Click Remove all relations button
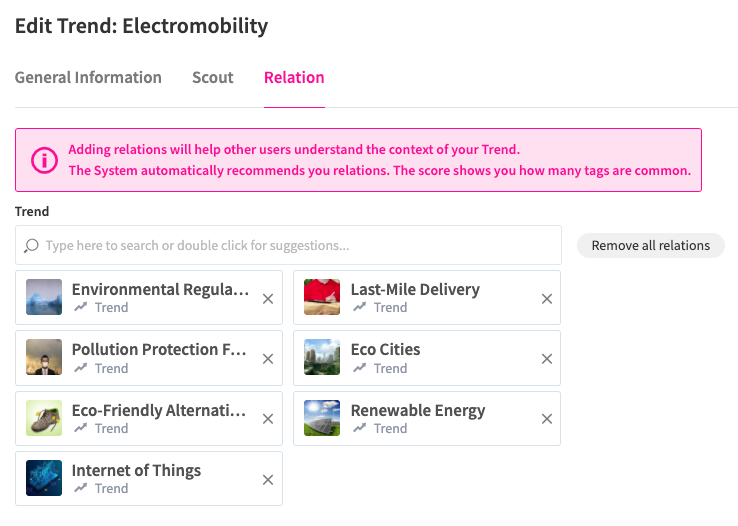Image resolution: width=738 pixels, height=526 pixels. (x=650, y=245)
